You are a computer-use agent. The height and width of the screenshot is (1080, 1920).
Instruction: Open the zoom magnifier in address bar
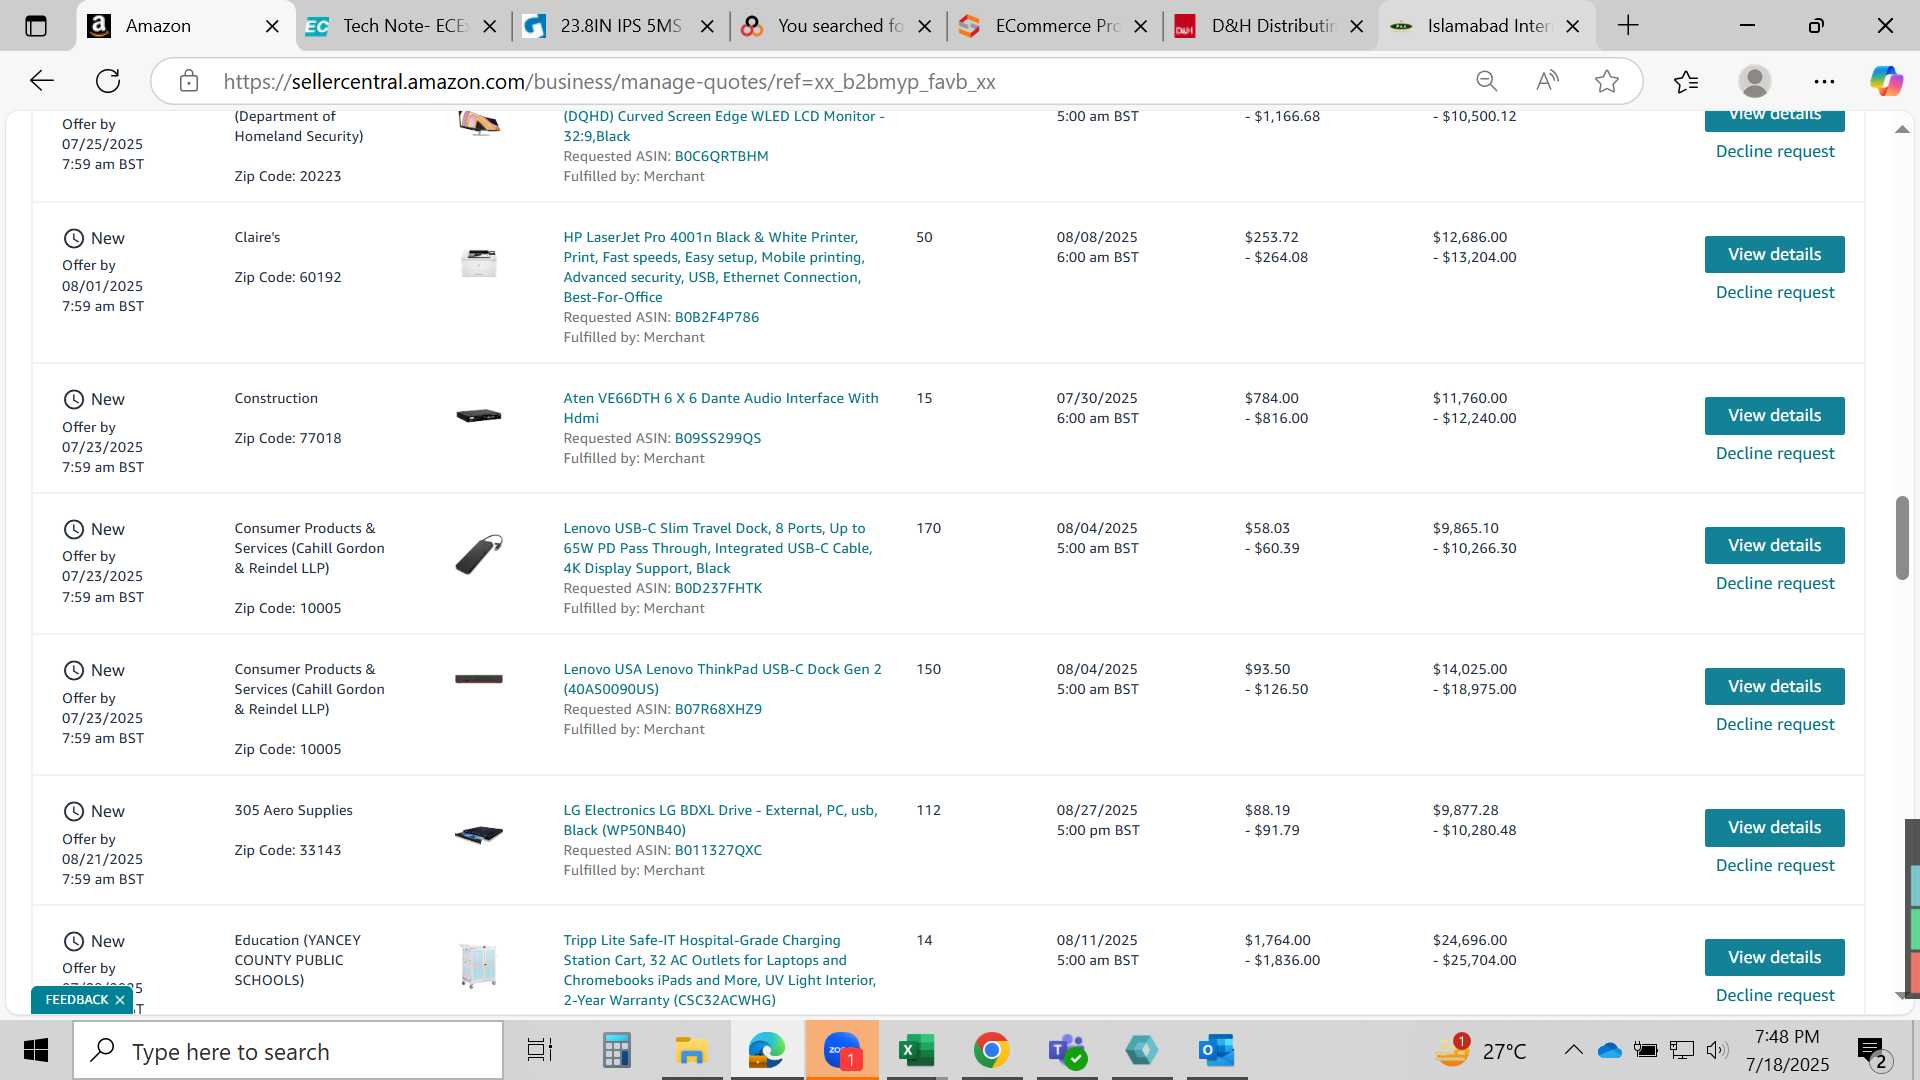[x=1487, y=81]
